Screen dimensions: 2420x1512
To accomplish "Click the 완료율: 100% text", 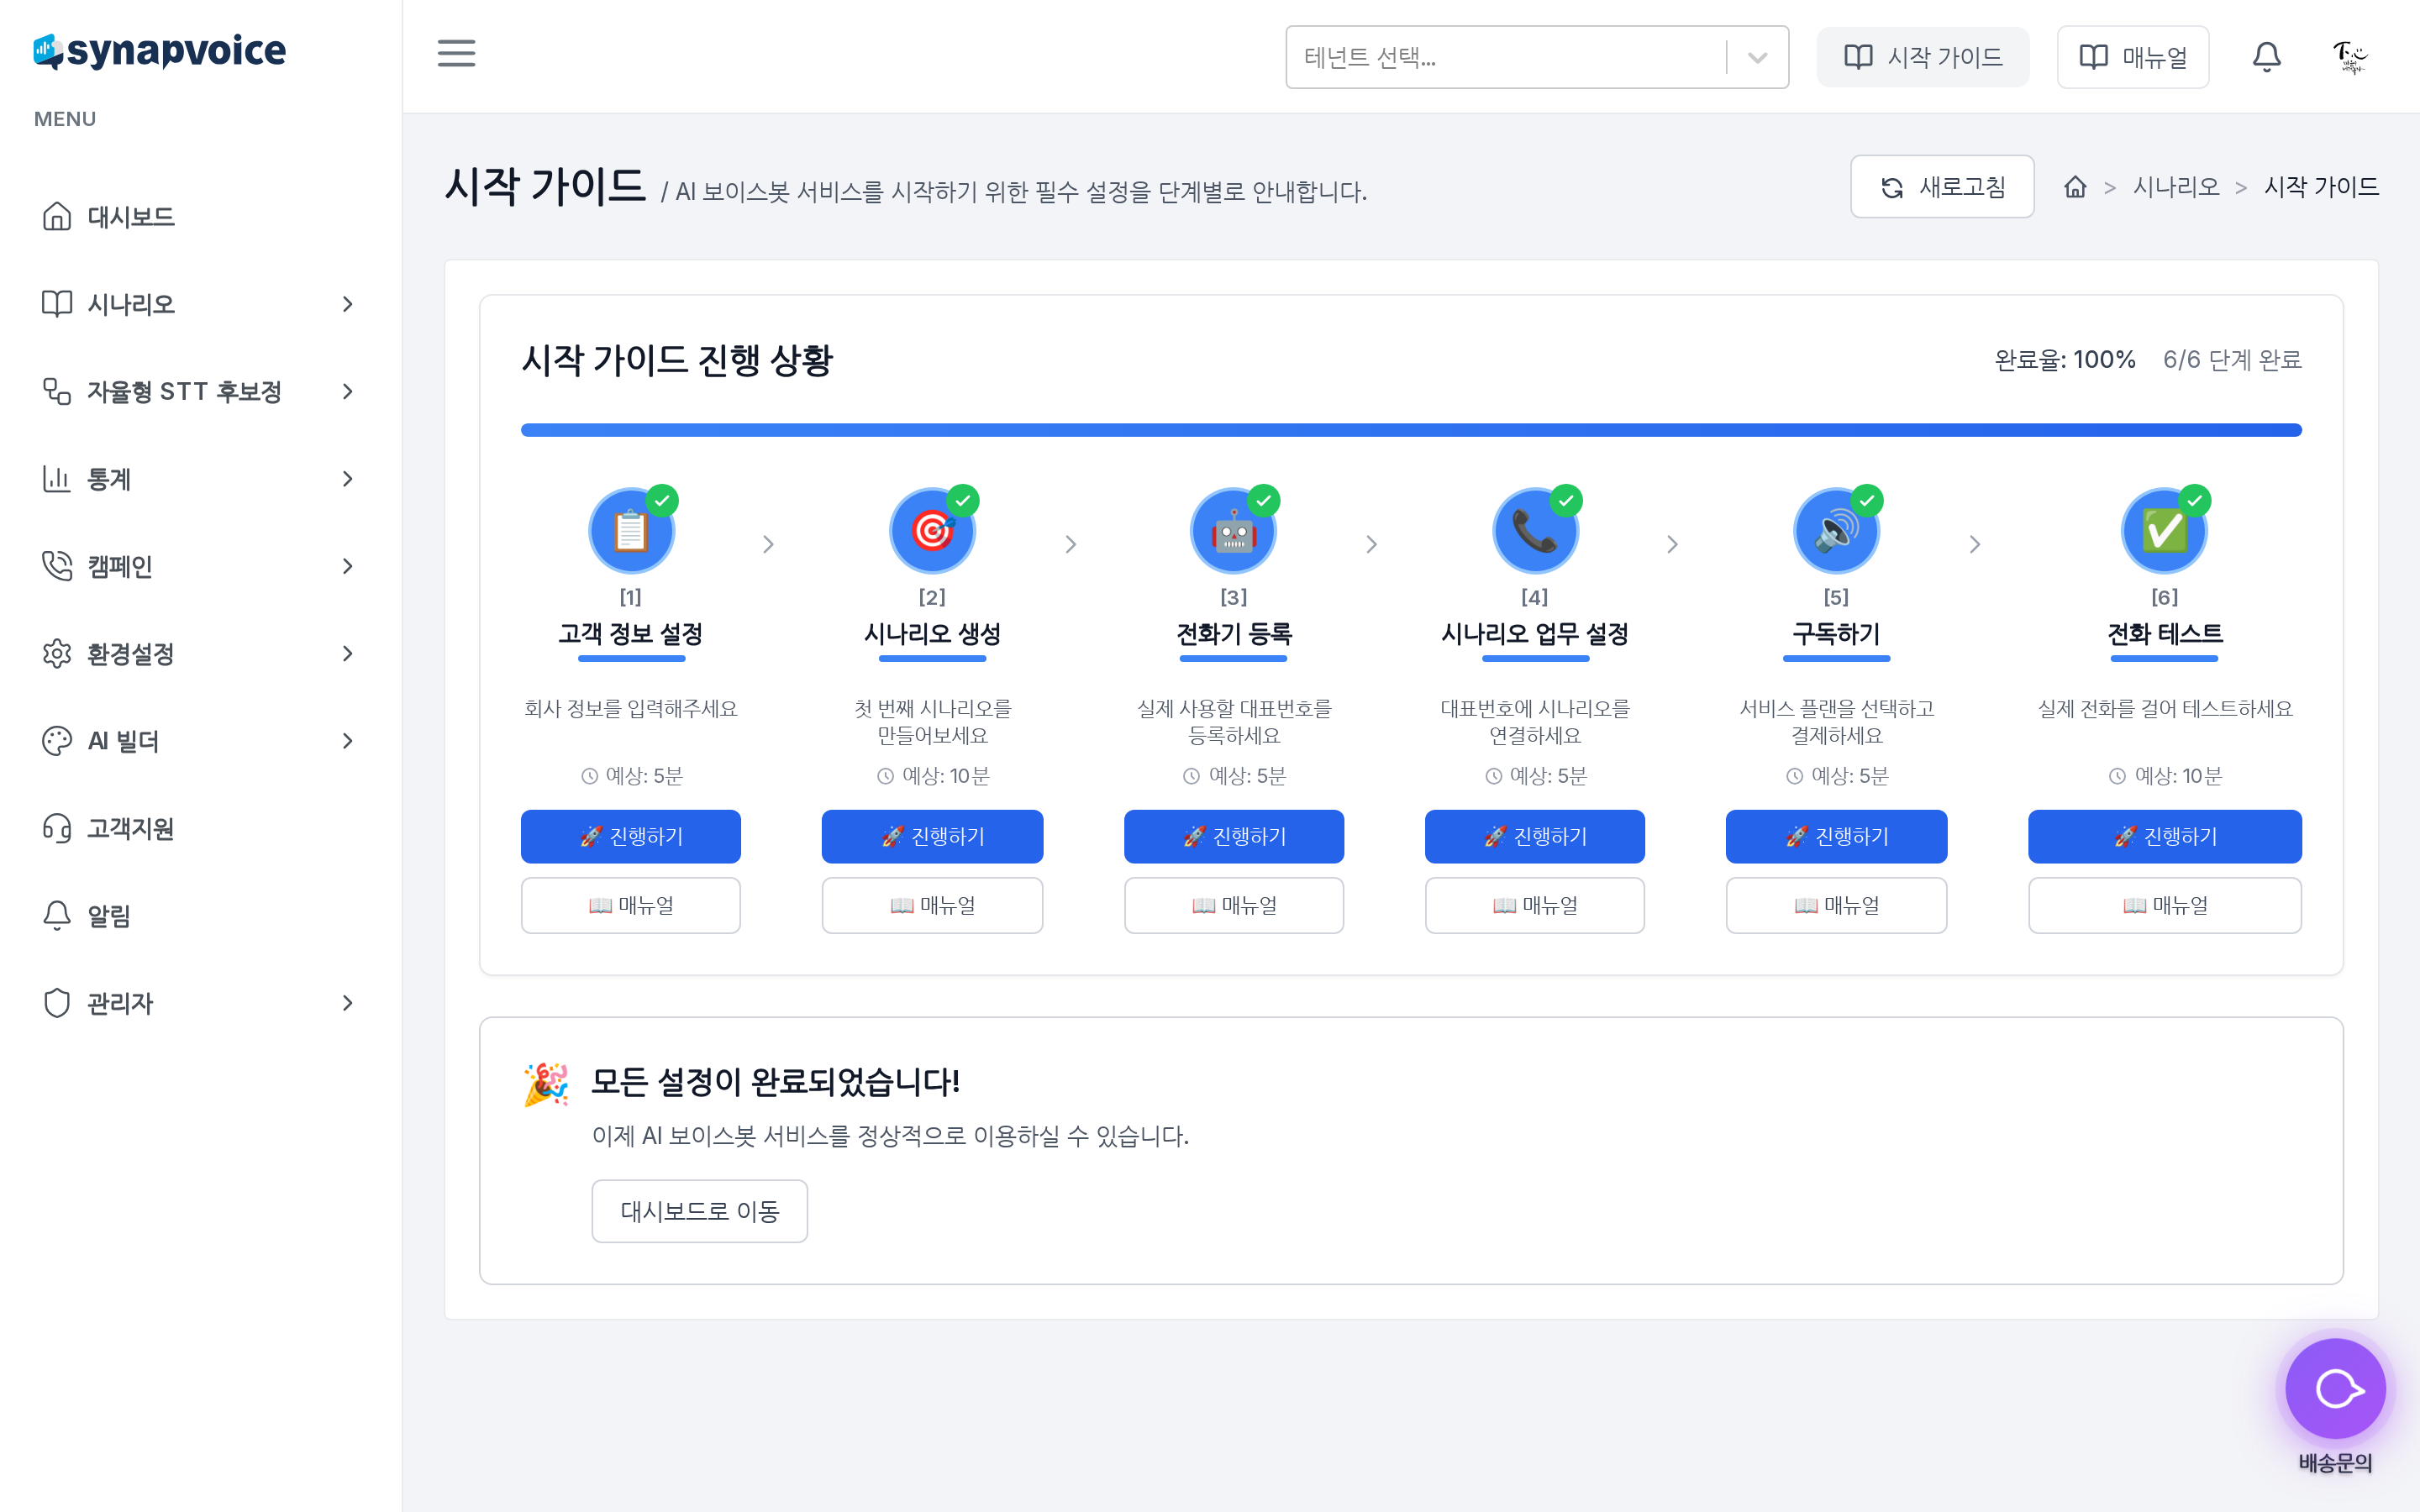I will point(2064,360).
